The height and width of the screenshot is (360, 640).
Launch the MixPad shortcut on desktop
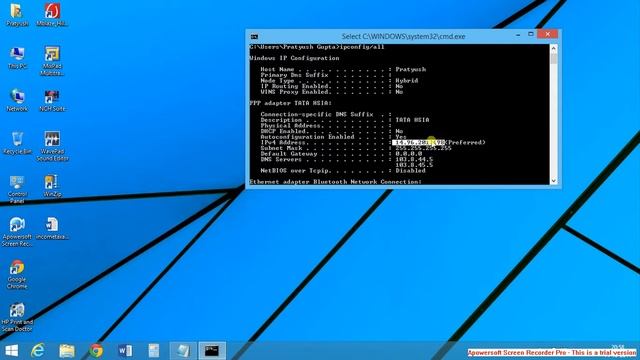click(x=52, y=61)
